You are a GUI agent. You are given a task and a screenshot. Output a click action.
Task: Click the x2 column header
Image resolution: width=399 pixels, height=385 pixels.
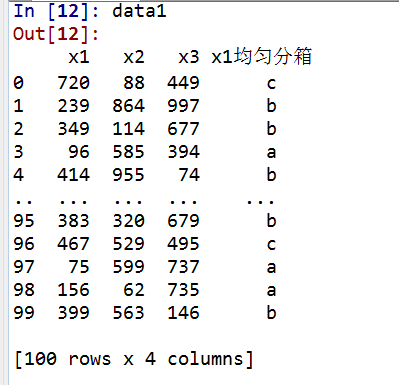point(134,57)
